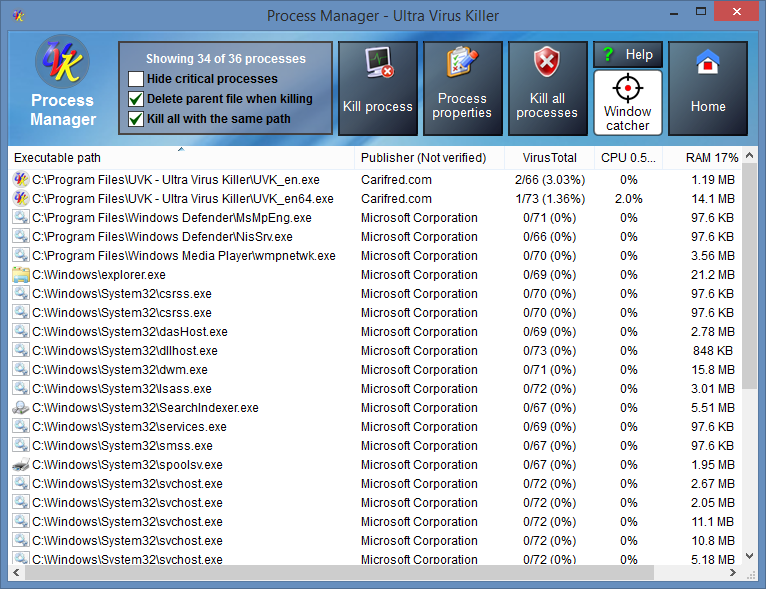Click the UVK_en64.exe process icon
Viewport: 766px width, 589px height.
[x=21, y=198]
